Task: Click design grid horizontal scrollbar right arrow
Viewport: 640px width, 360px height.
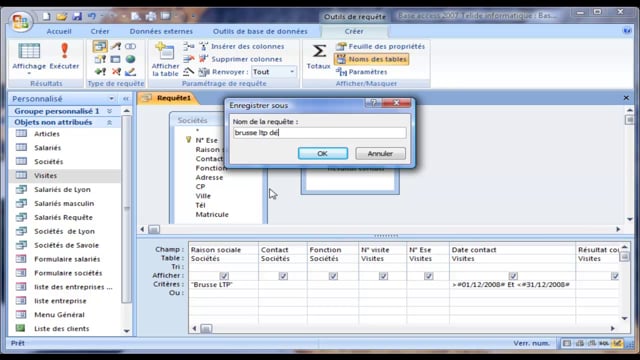Action: tap(612, 329)
